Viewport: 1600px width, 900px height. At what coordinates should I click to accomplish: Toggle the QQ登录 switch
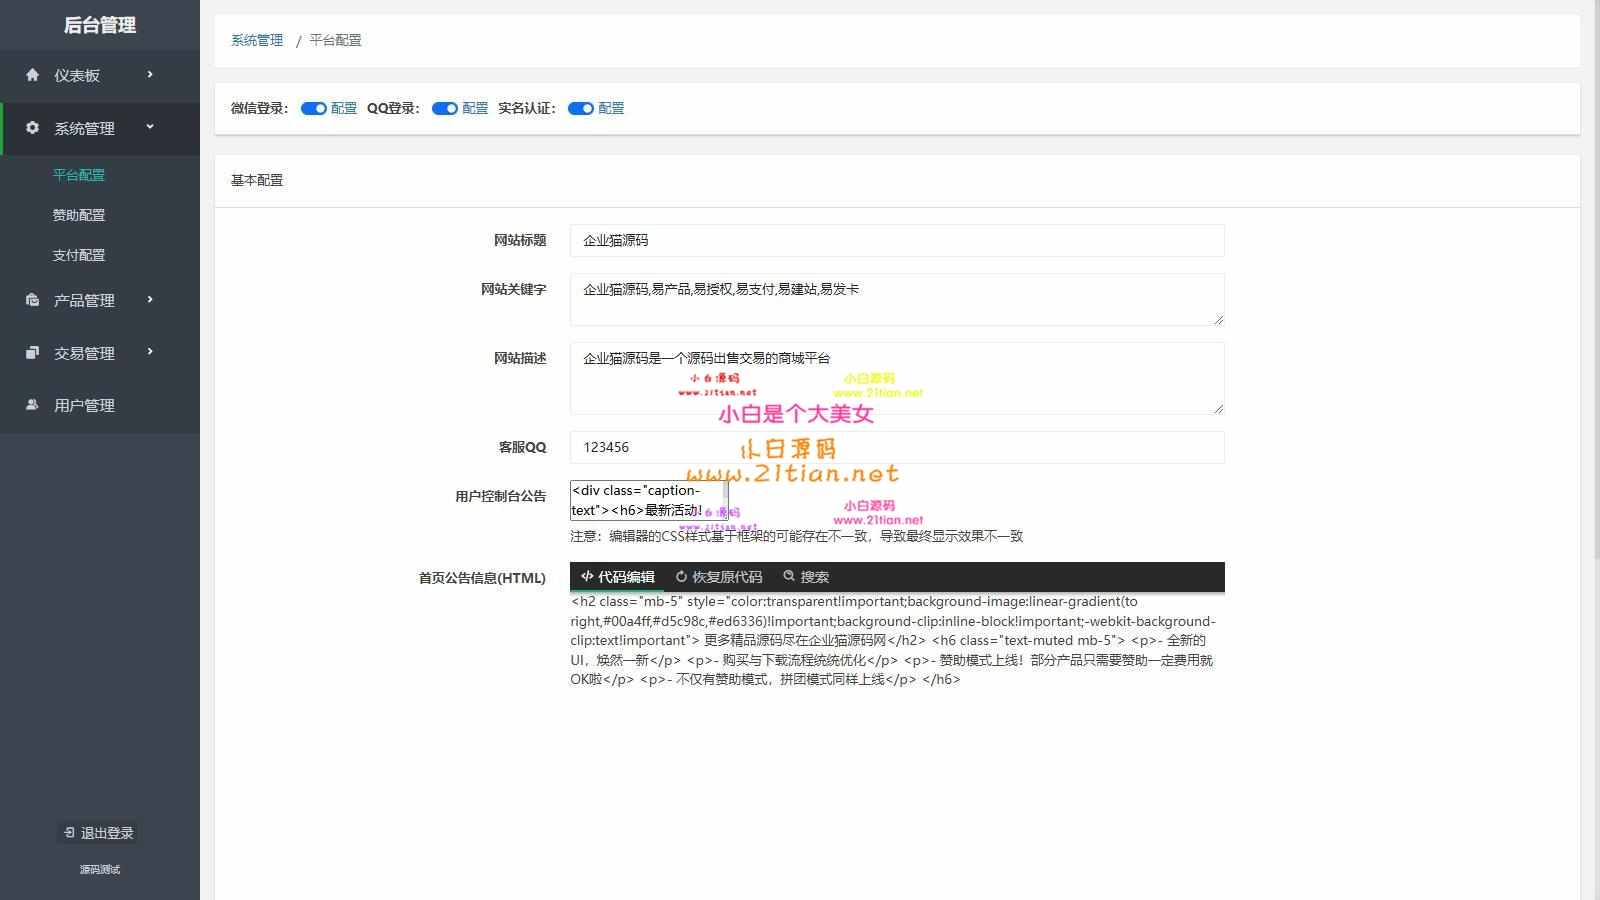[444, 108]
